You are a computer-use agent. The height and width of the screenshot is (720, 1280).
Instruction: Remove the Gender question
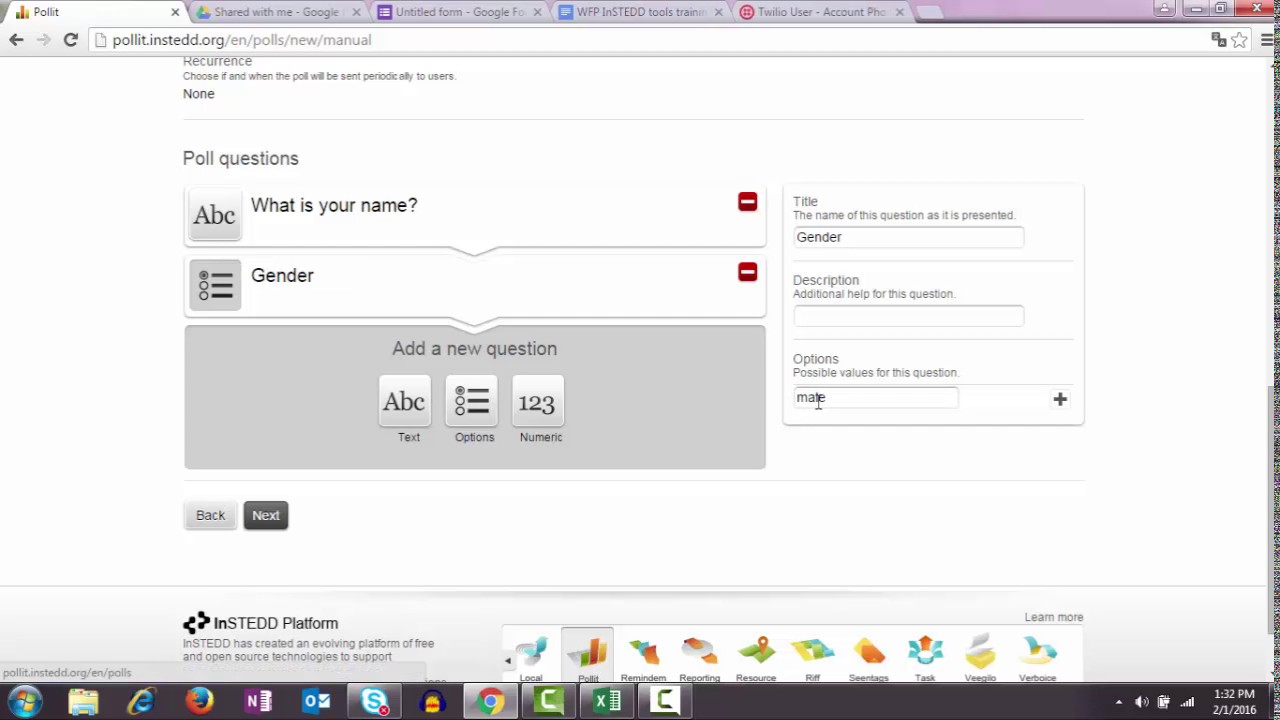[x=747, y=272]
